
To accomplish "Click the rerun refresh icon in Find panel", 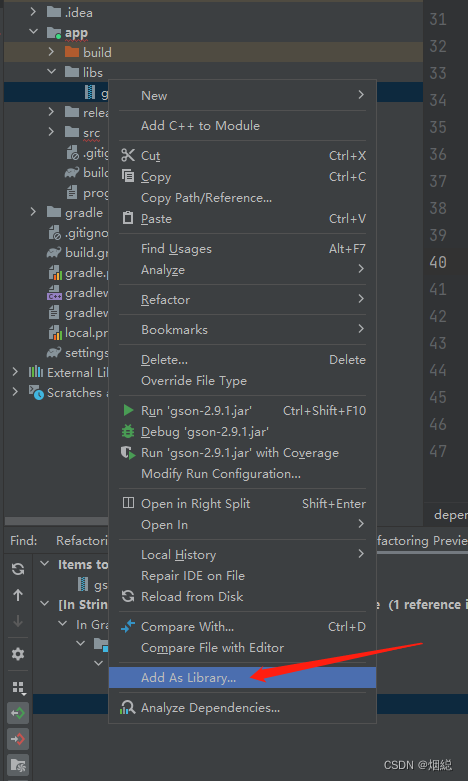I will [18, 569].
